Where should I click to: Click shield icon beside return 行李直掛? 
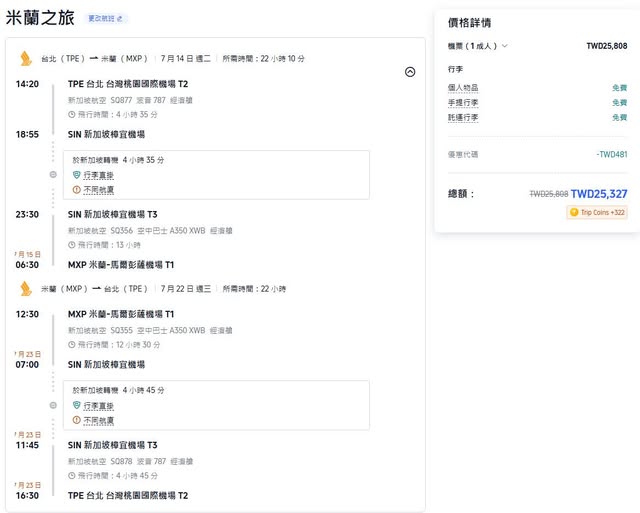tap(77, 405)
